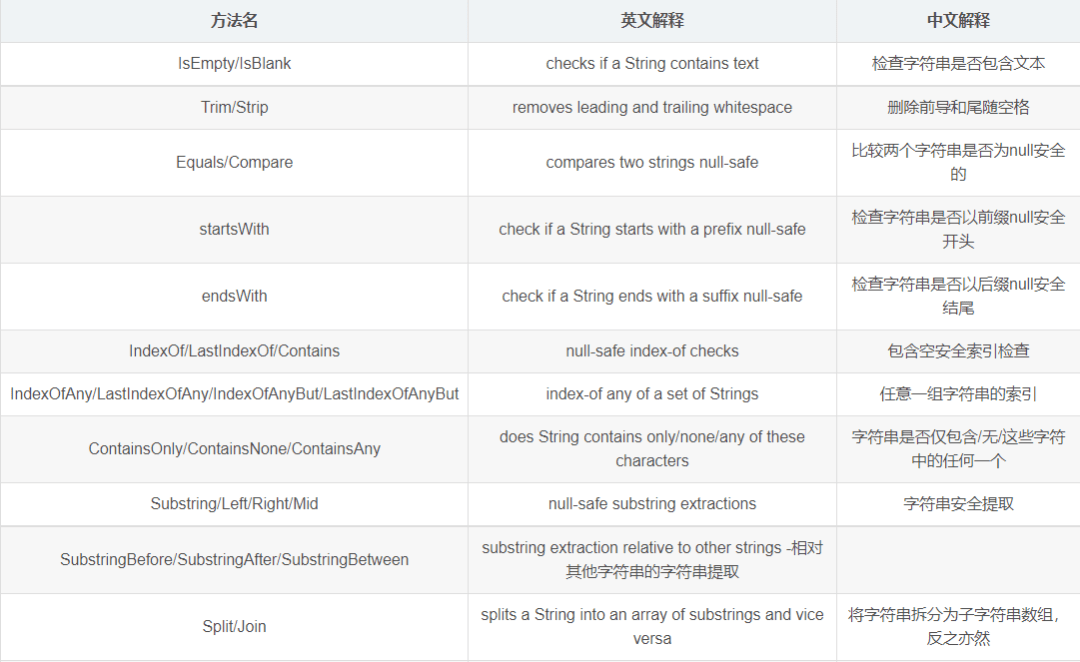Viewport: 1080px width, 662px height.
Task: Click the IndexOfAny/LastIndexOfAny method cell
Action: coord(234,394)
